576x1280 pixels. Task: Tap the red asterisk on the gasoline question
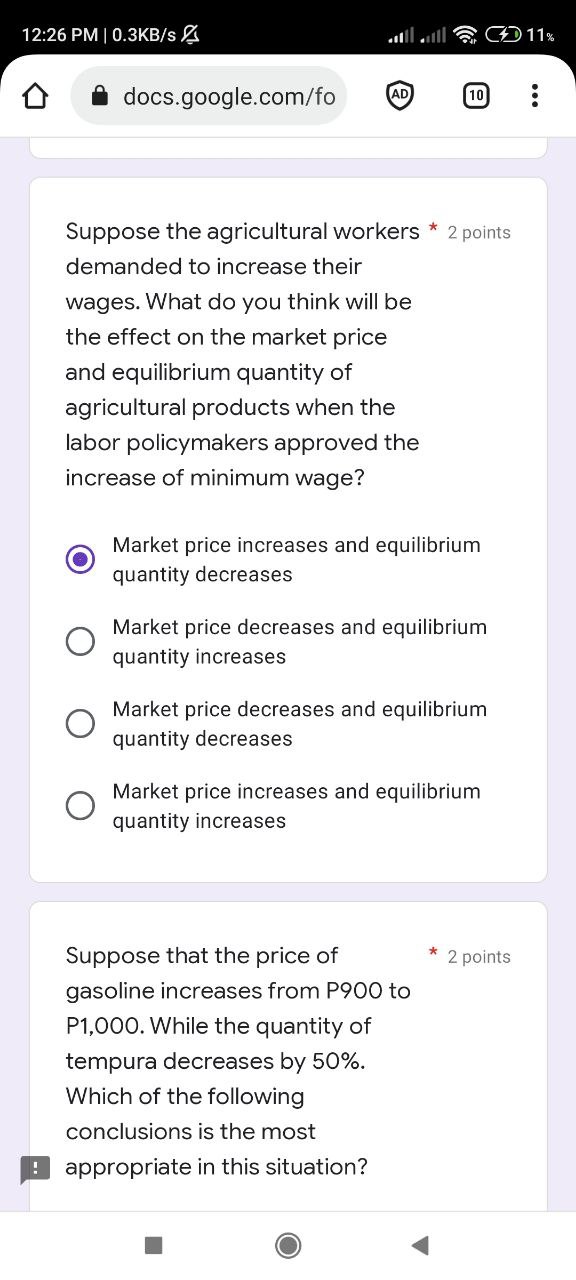432,951
